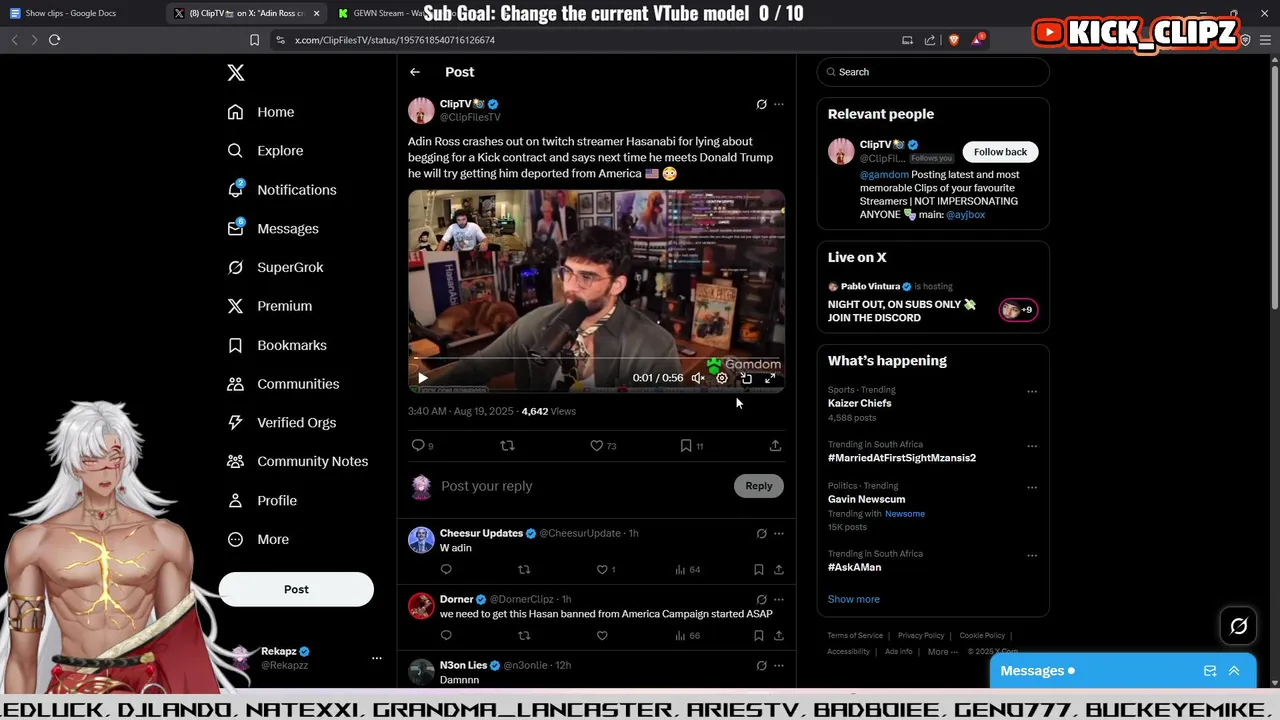Share the Cheesur Updates reply
The image size is (1280, 720).
[x=779, y=570]
